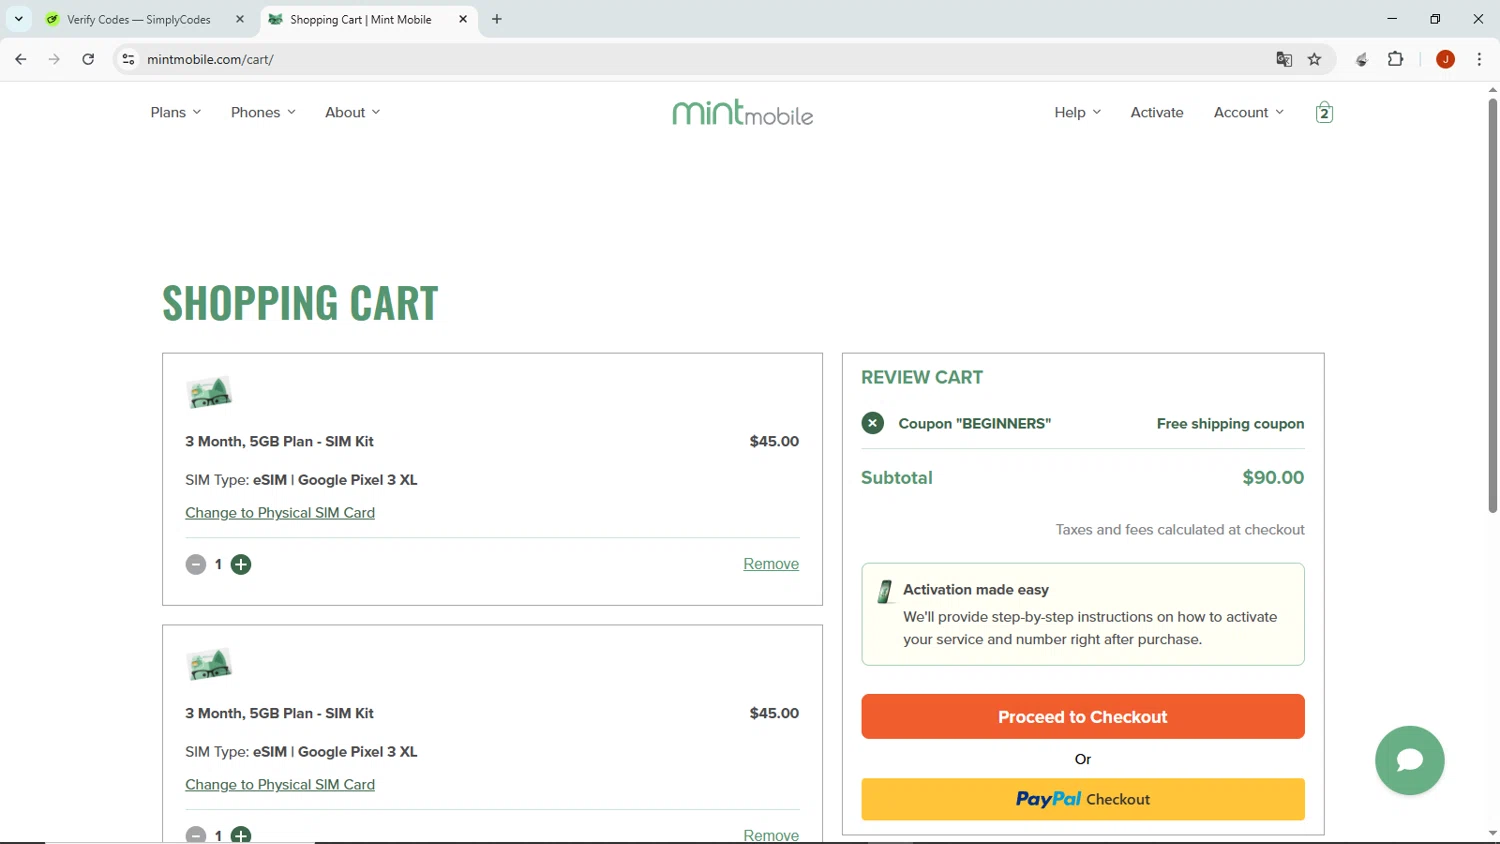The width and height of the screenshot is (1500, 844).
Task: Click the Google Translate icon in address bar
Action: coord(1284,59)
